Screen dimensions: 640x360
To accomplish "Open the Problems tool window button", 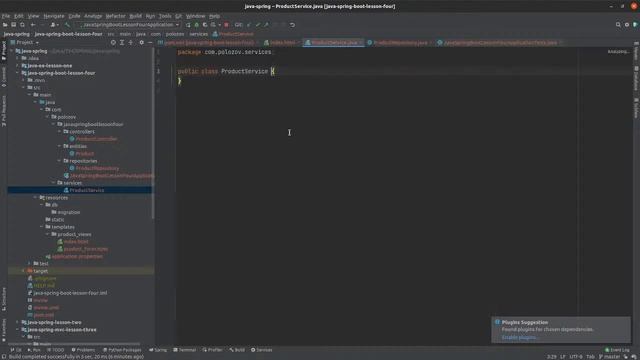I will [x=83, y=350].
